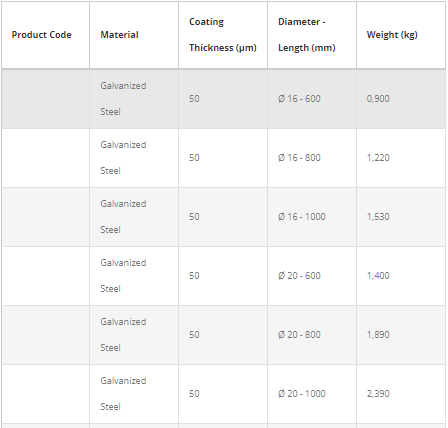Click the Ø 20 - 1000 dimension cell

coord(312,394)
